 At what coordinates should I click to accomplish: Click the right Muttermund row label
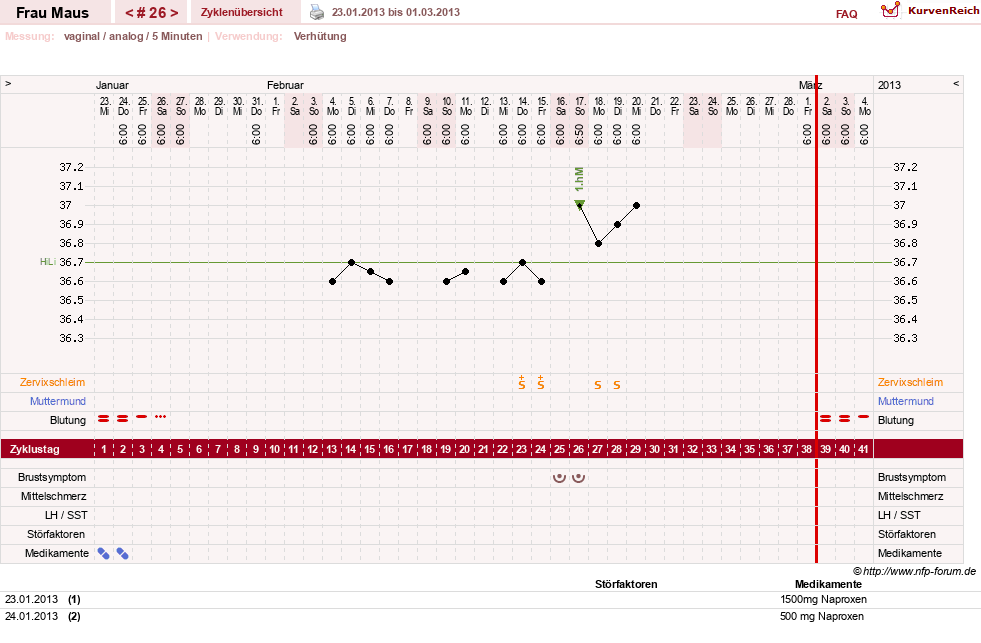click(x=906, y=401)
